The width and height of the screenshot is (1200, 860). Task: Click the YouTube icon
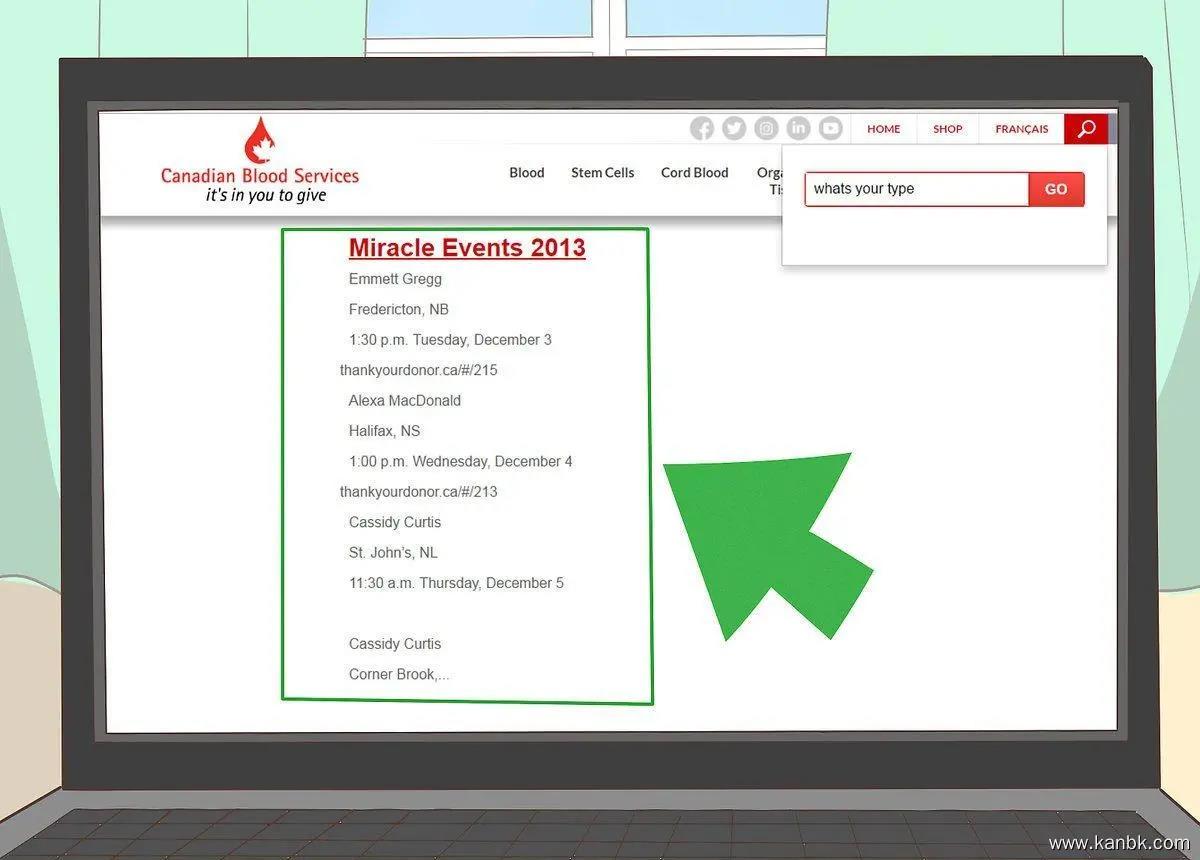pyautogui.click(x=830, y=129)
